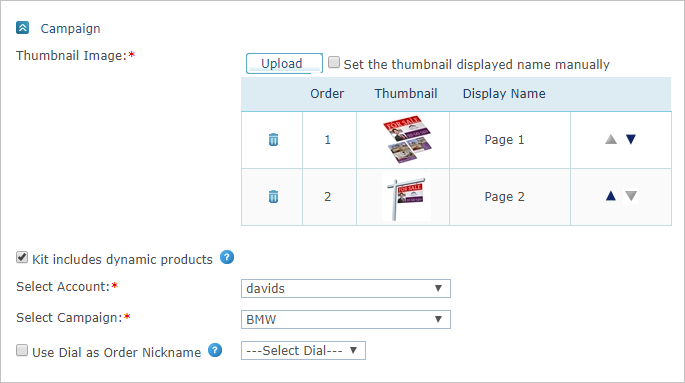
Task: Click the disabled up arrow for Page 1
Action: 611,139
